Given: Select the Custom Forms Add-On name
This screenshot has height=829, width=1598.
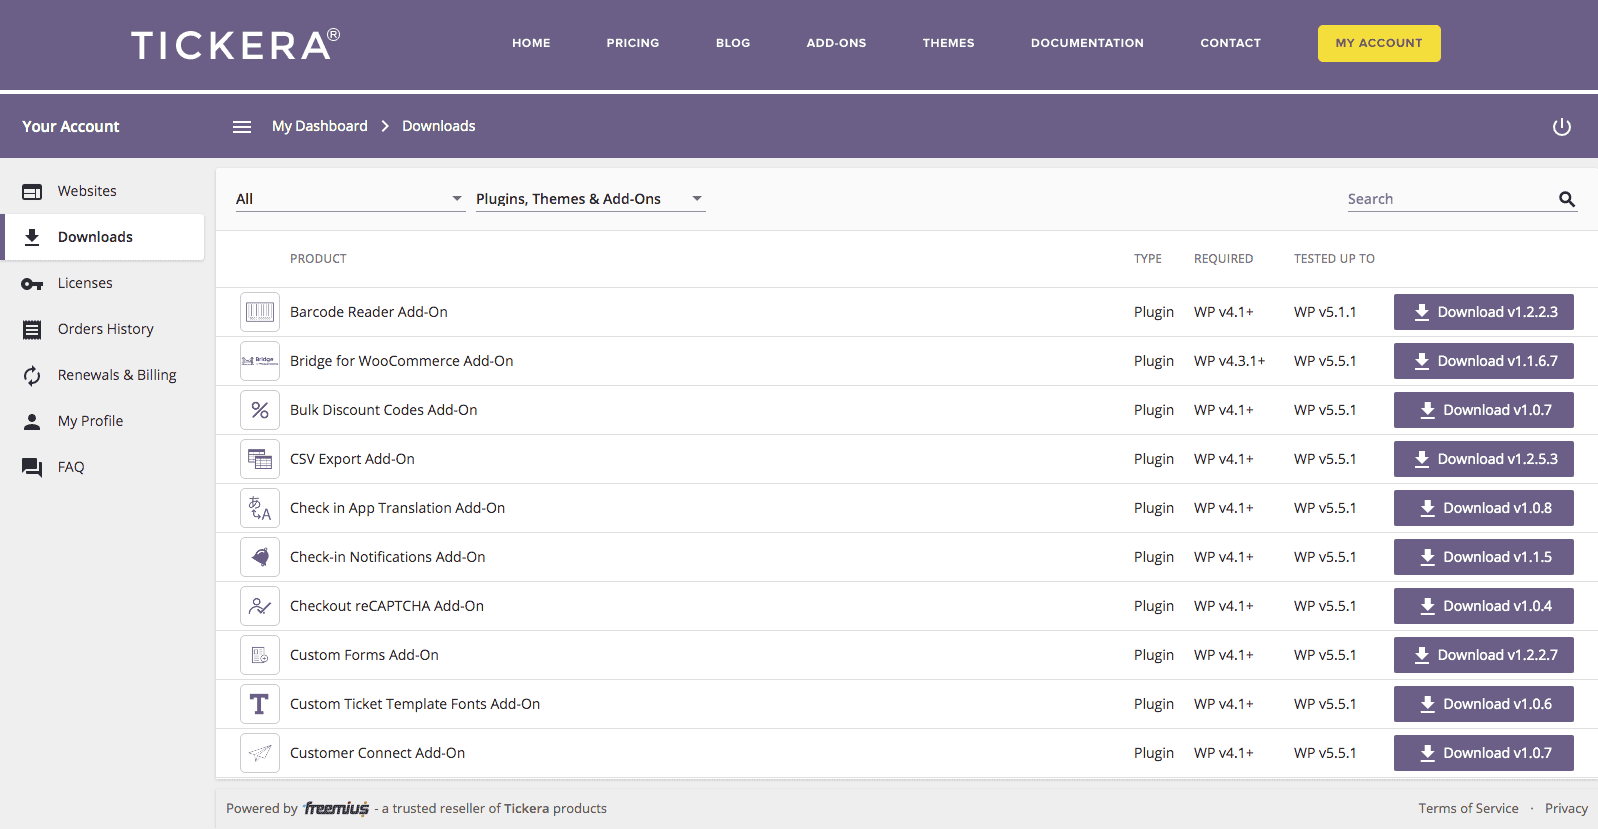Looking at the screenshot, I should (x=364, y=655).
